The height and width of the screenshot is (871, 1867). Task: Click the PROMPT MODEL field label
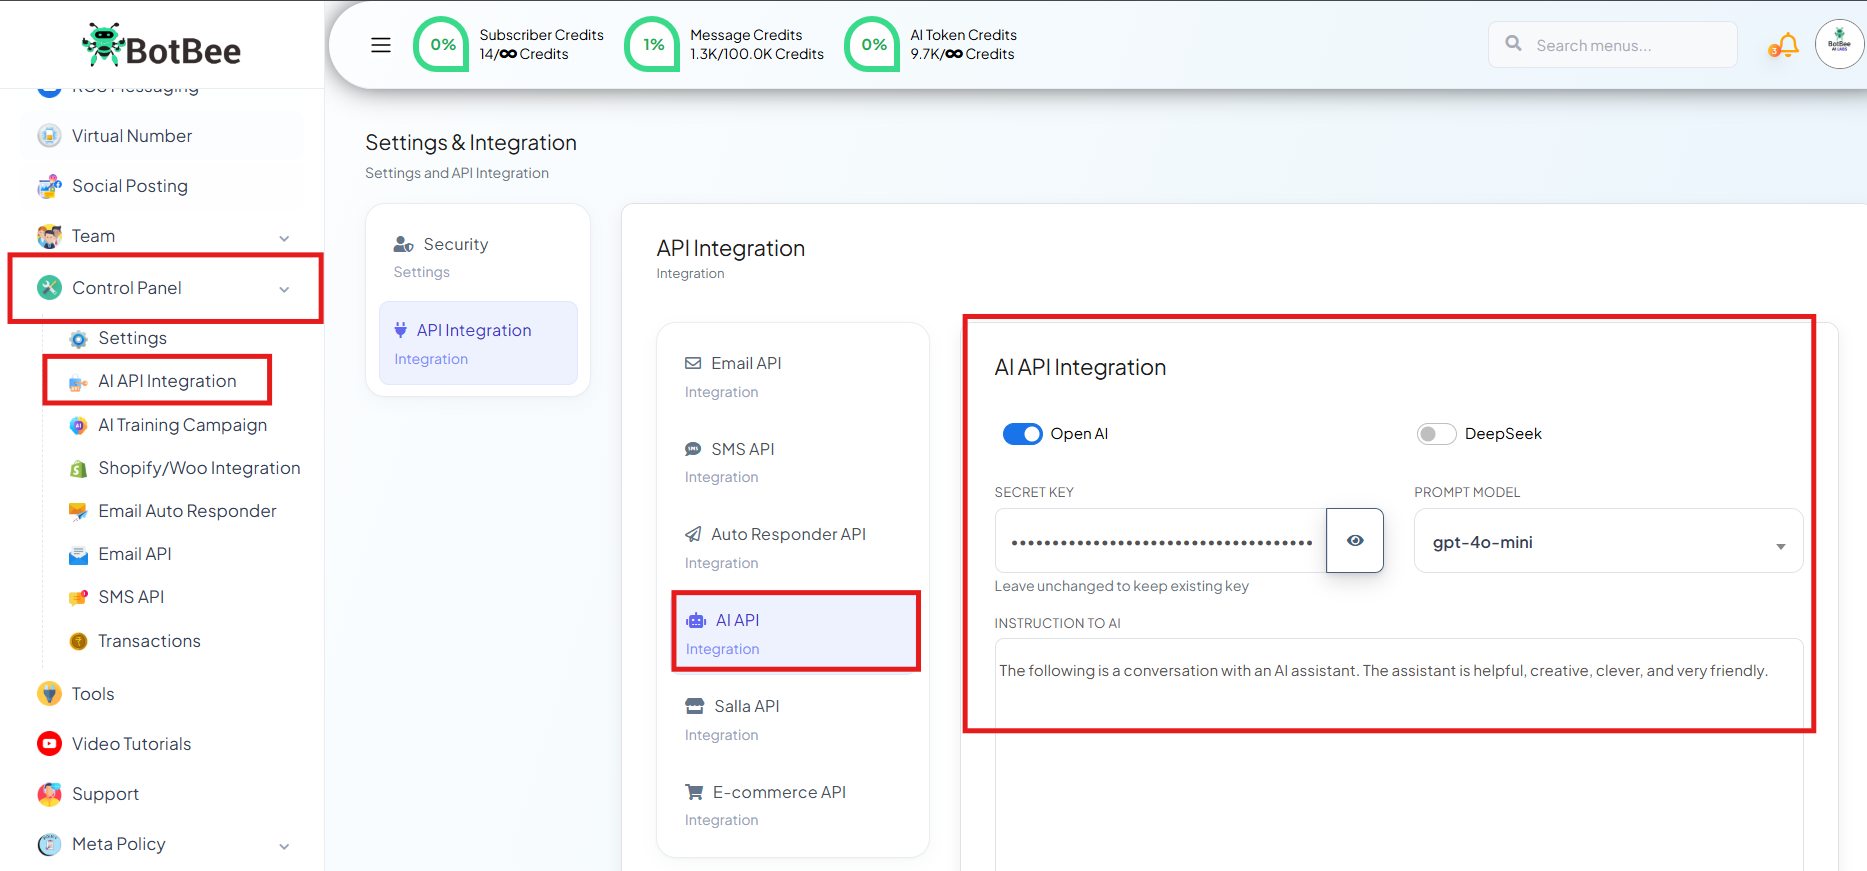pos(1467,492)
